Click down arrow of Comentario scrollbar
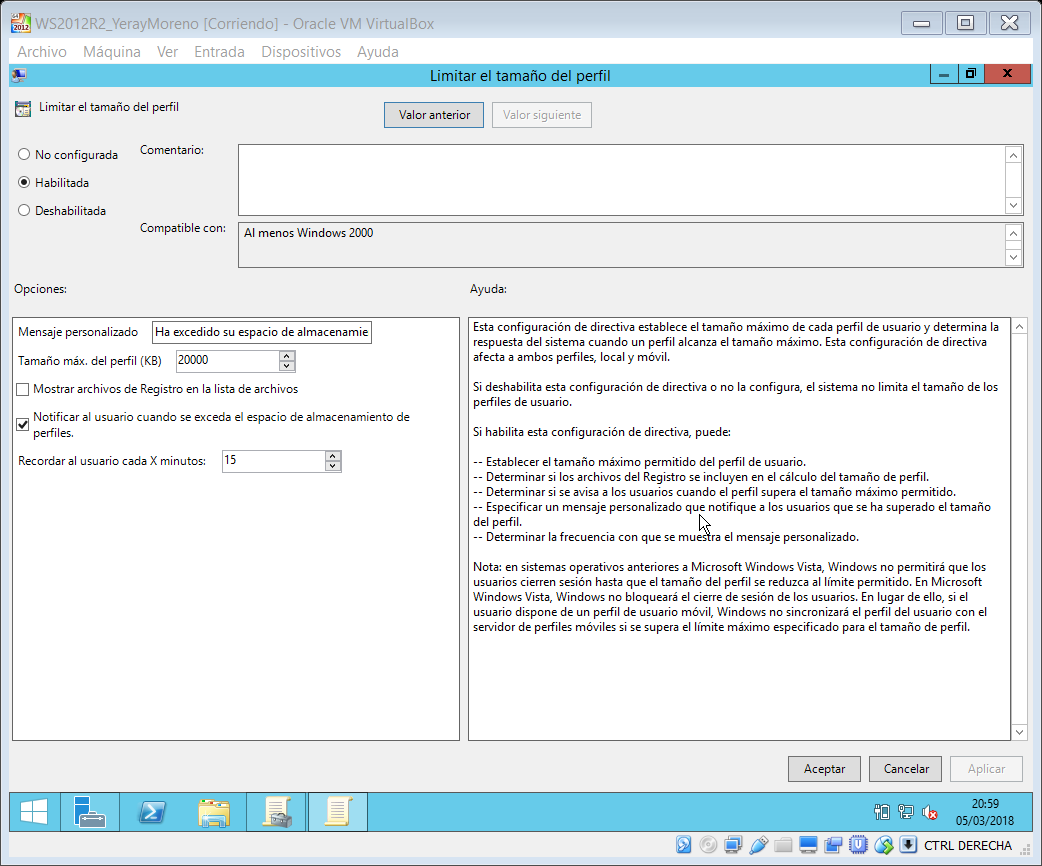 coord(1013,206)
